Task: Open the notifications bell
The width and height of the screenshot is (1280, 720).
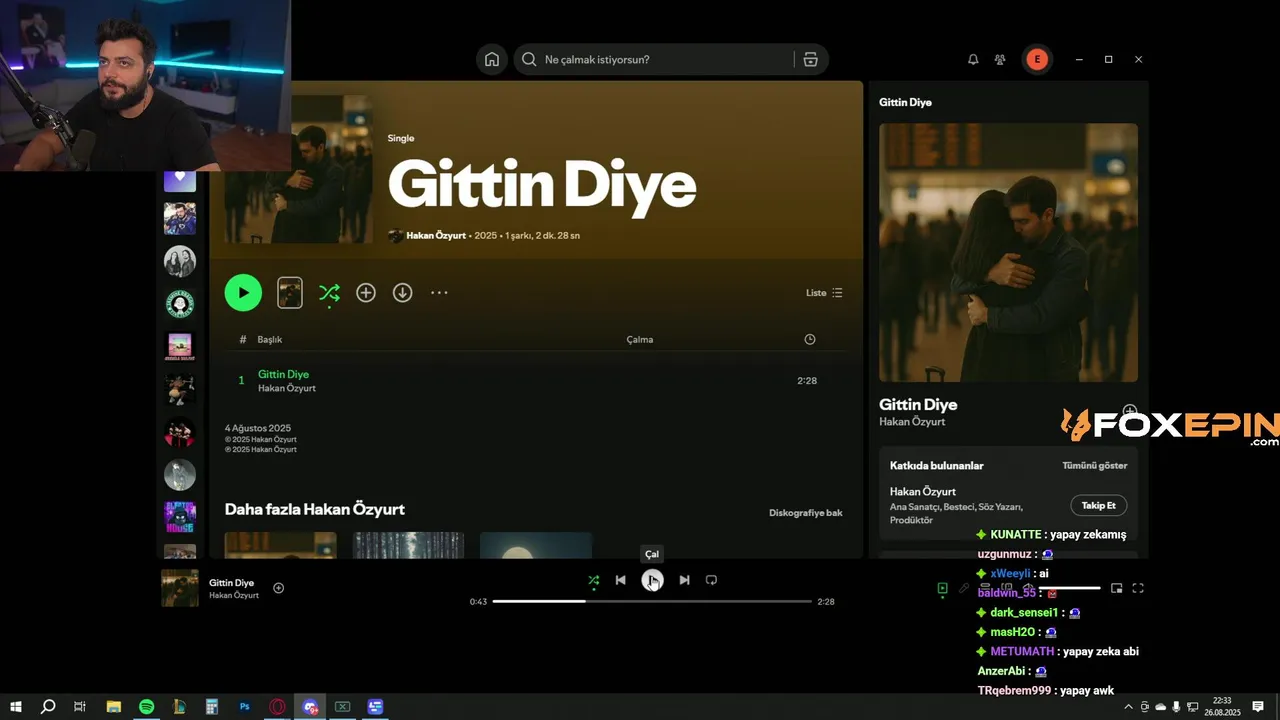Action: click(973, 59)
